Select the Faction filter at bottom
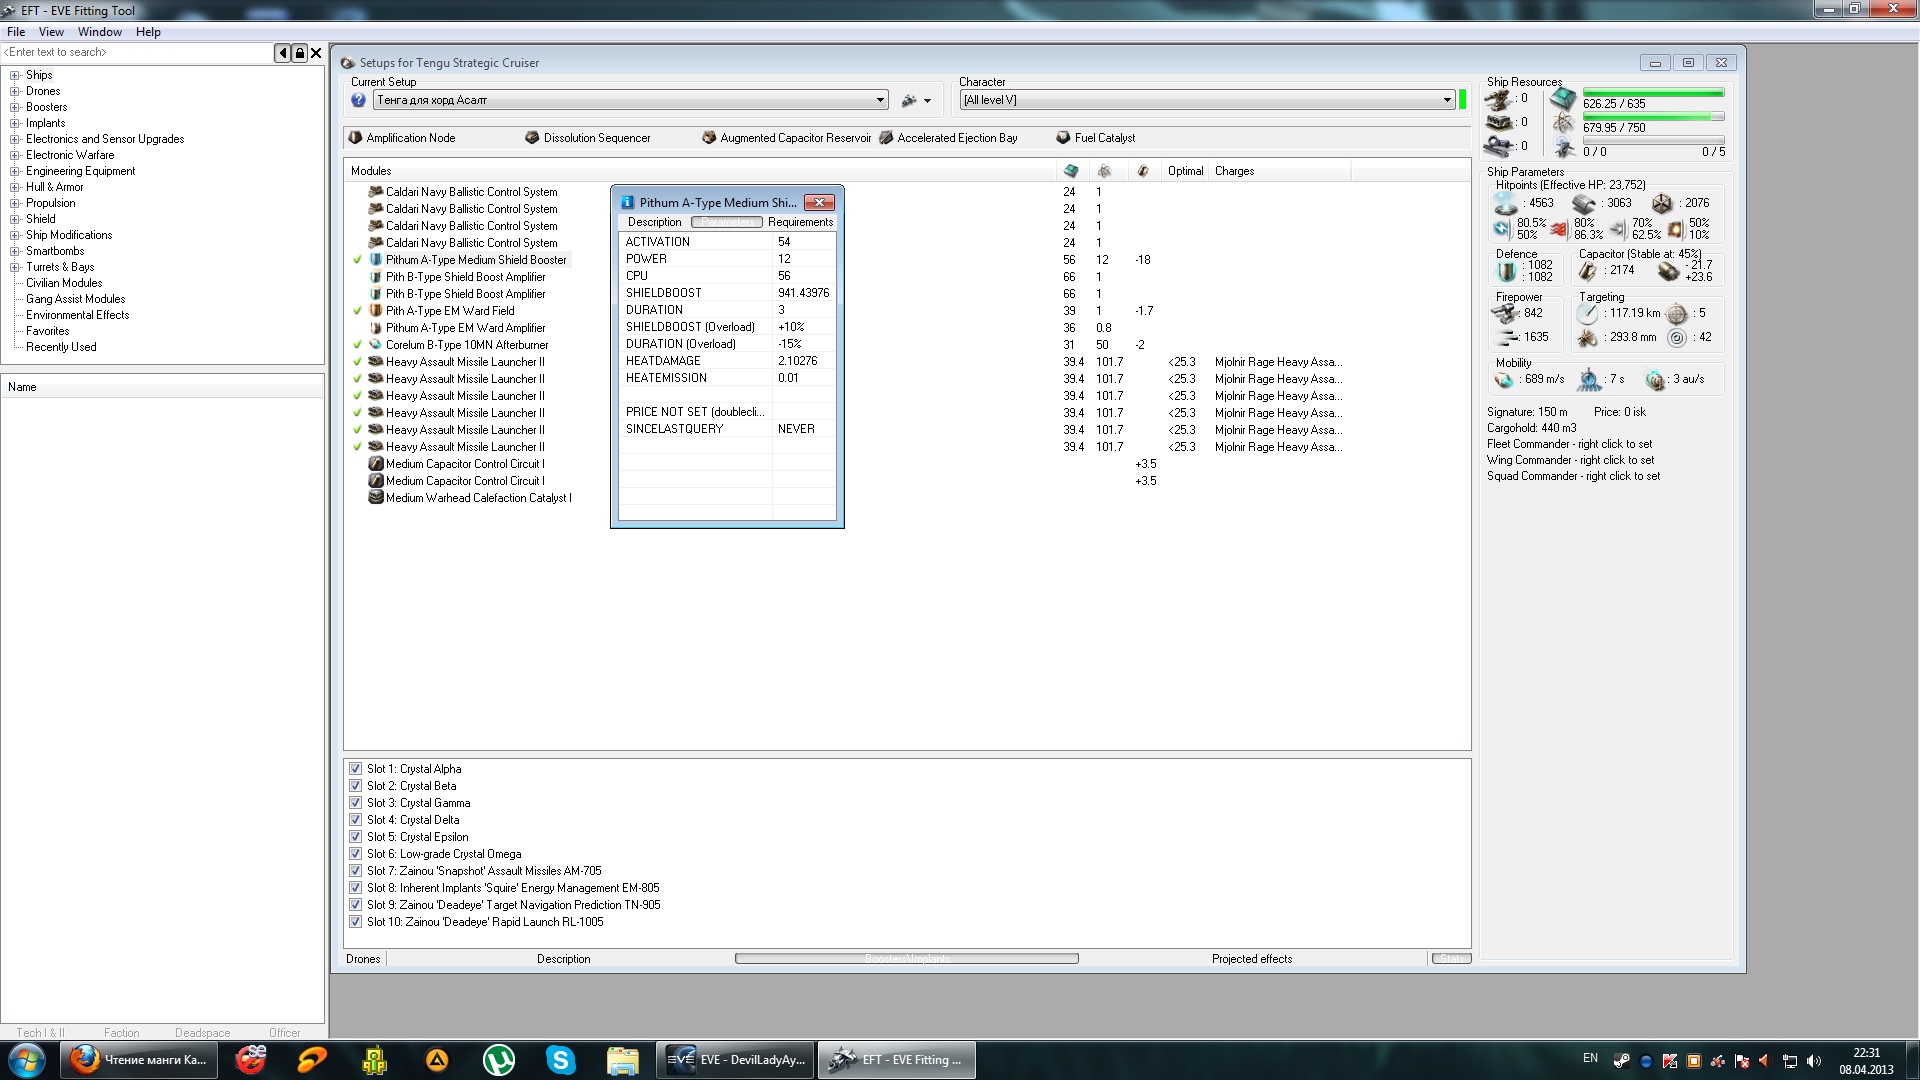The image size is (1920, 1080). click(x=121, y=1033)
